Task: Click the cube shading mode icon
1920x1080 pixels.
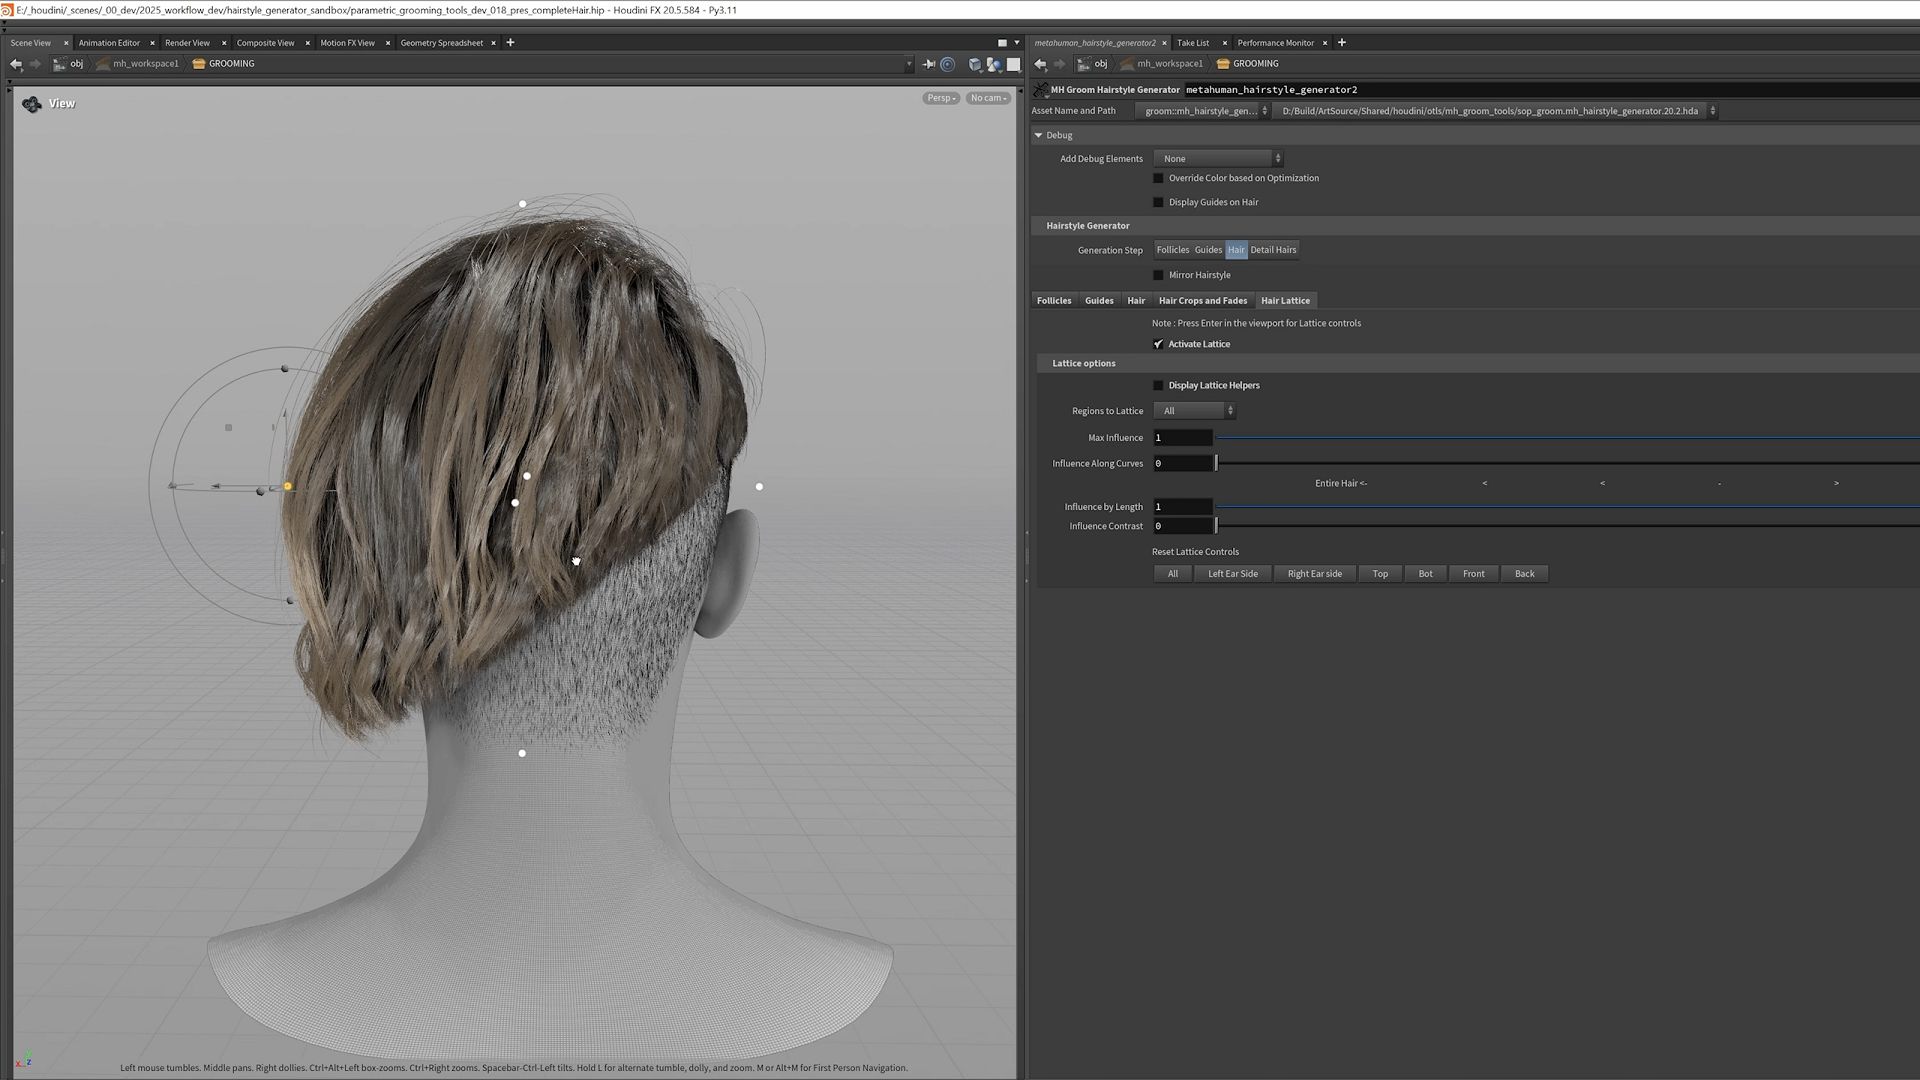Action: (x=975, y=64)
